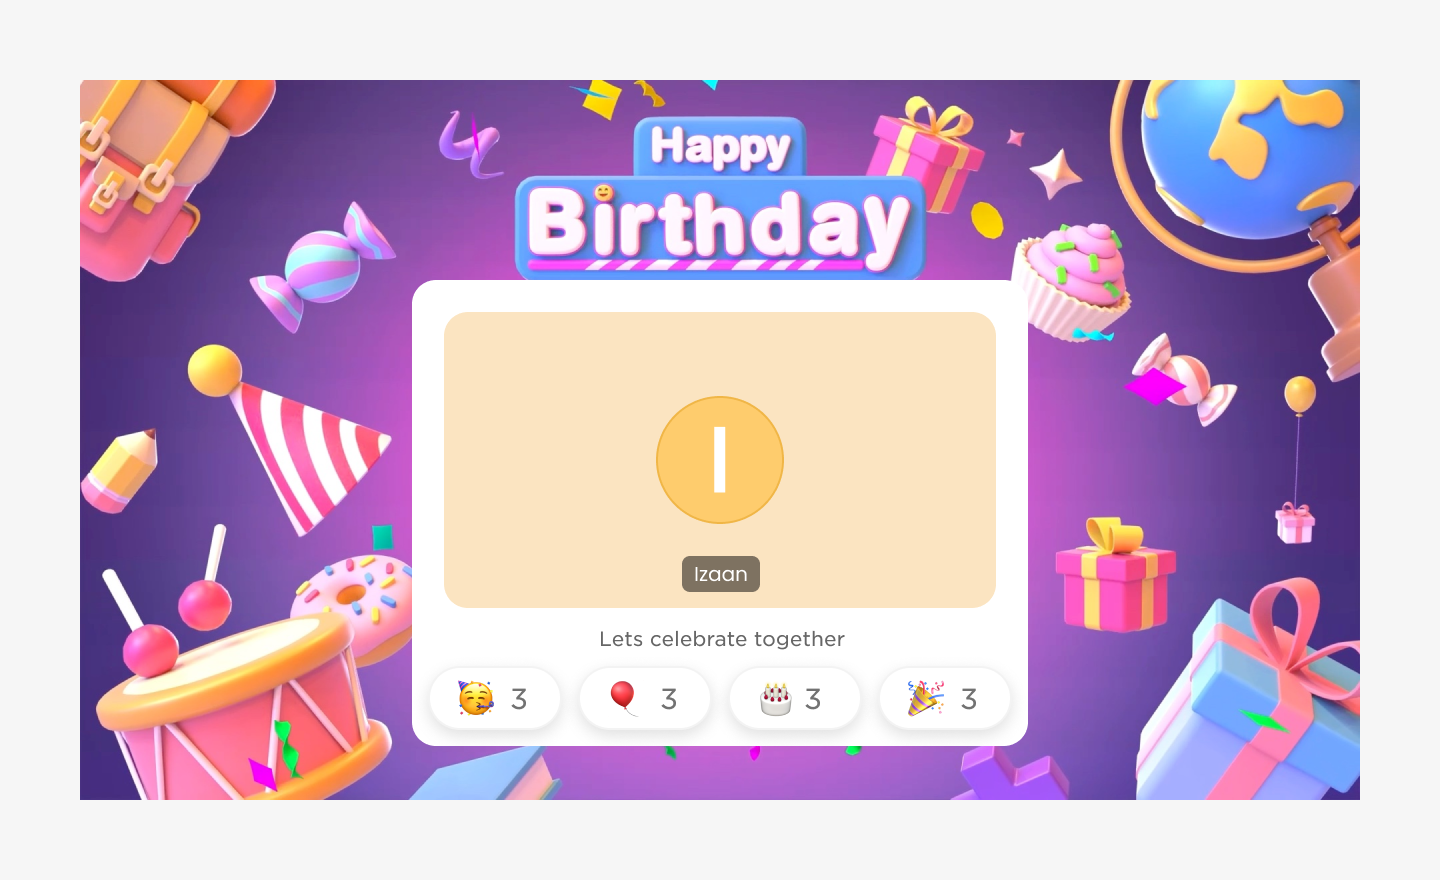Click the beige video tile background
Screen dimensions: 1440x880
pos(720,460)
